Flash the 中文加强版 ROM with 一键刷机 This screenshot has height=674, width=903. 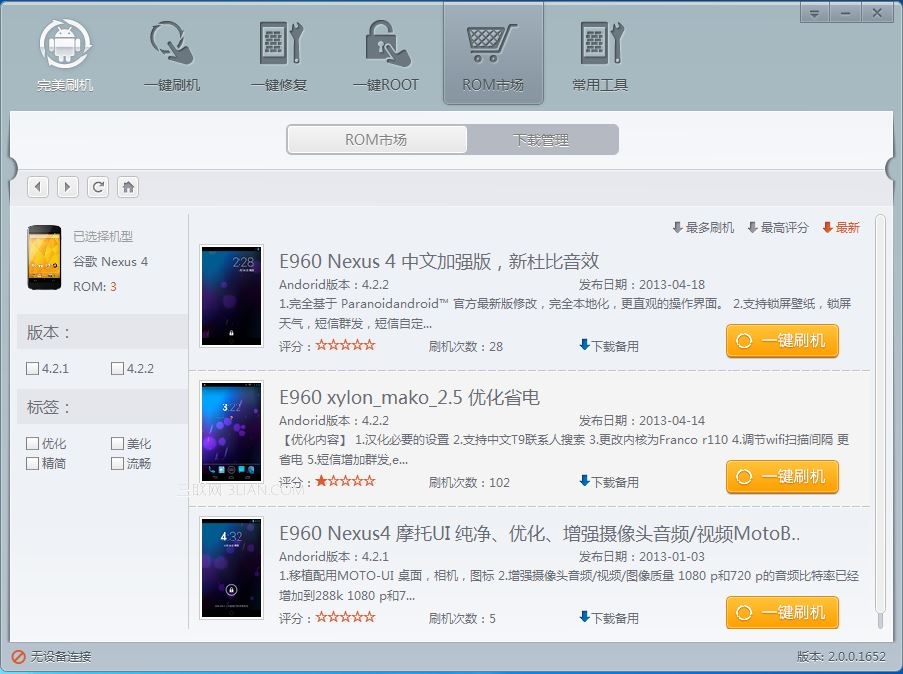782,341
